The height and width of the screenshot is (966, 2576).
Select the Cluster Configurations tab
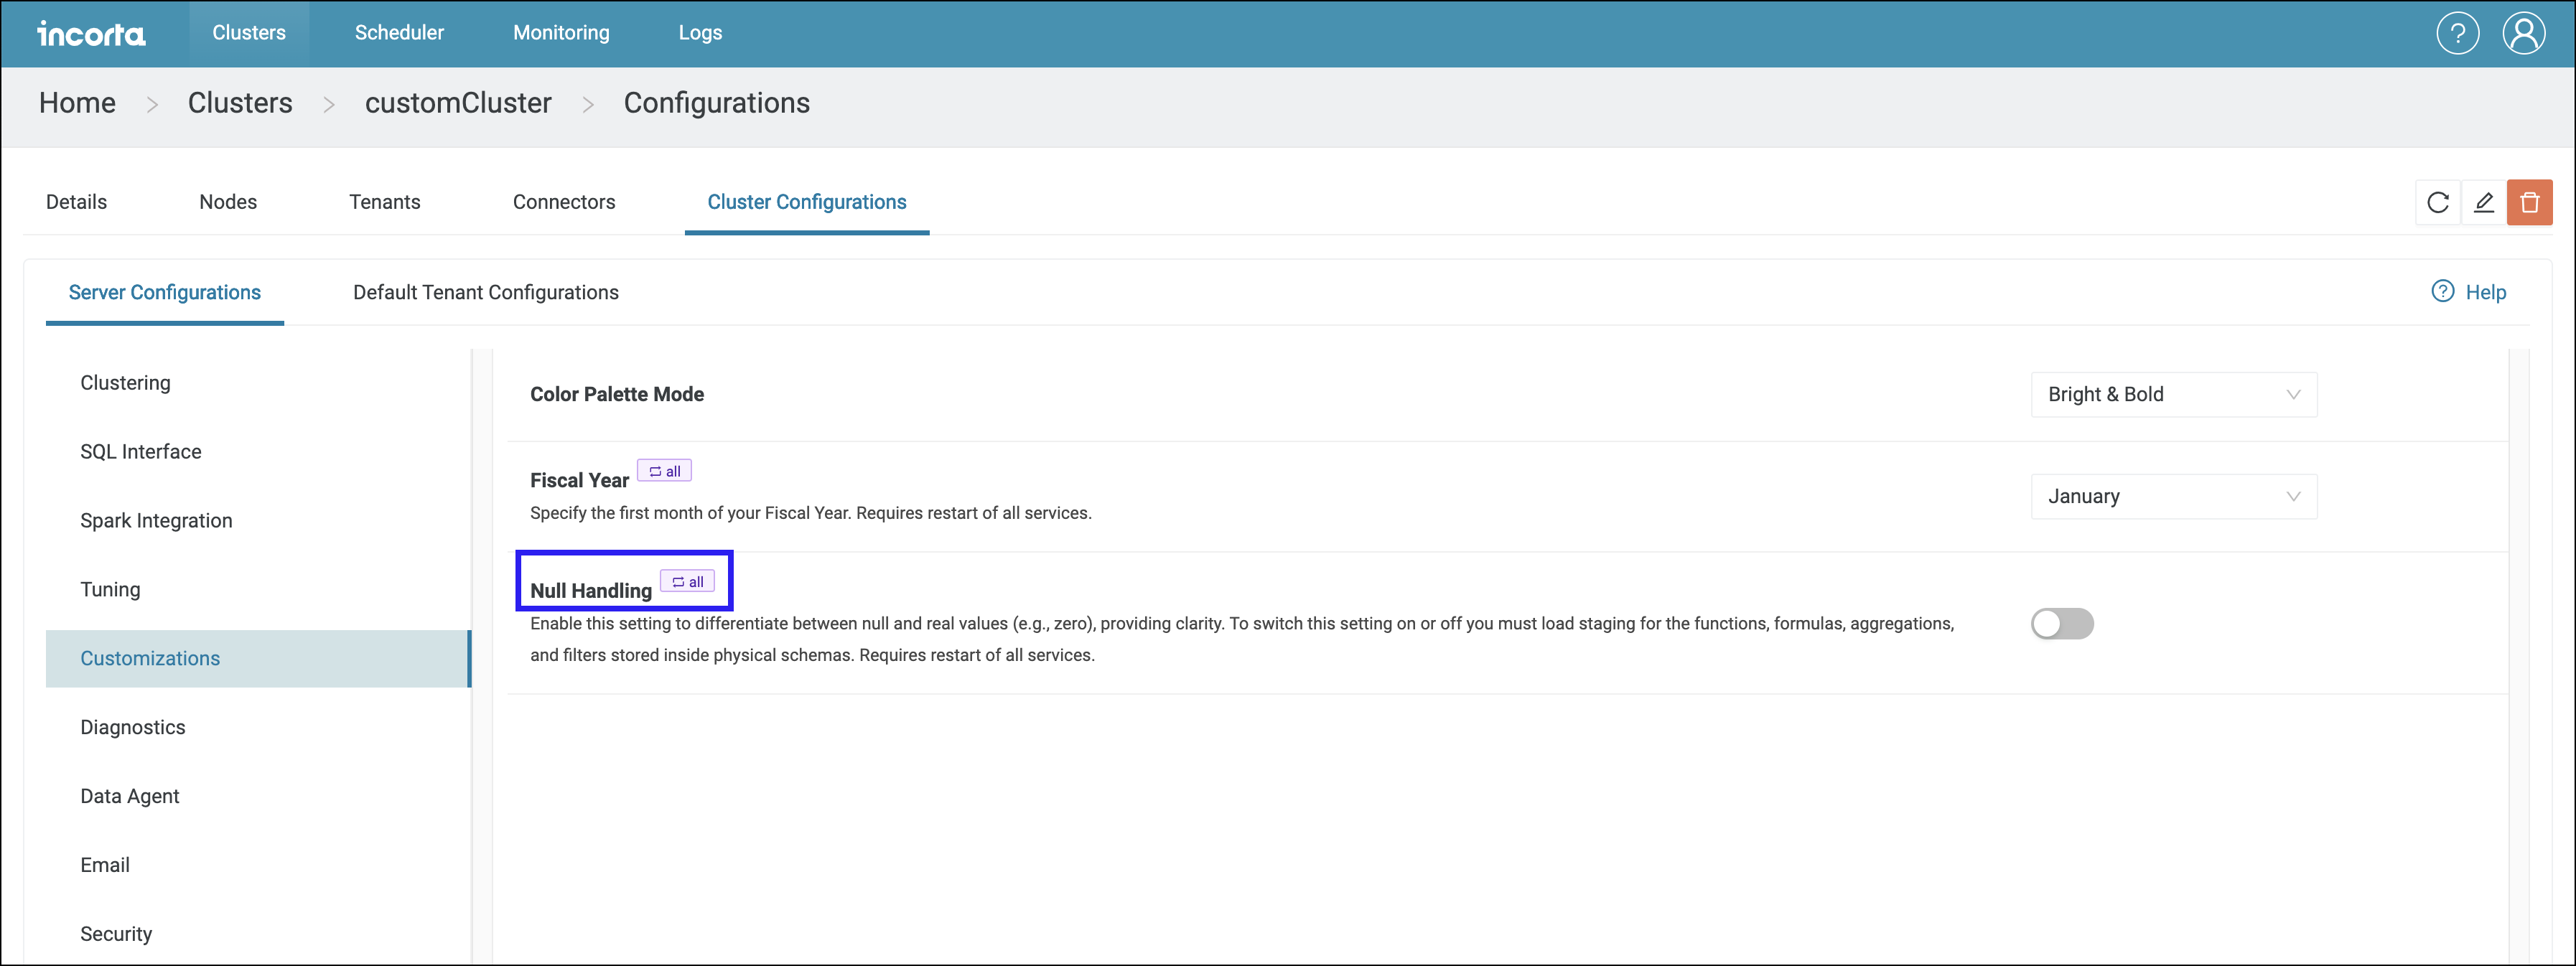(x=807, y=202)
